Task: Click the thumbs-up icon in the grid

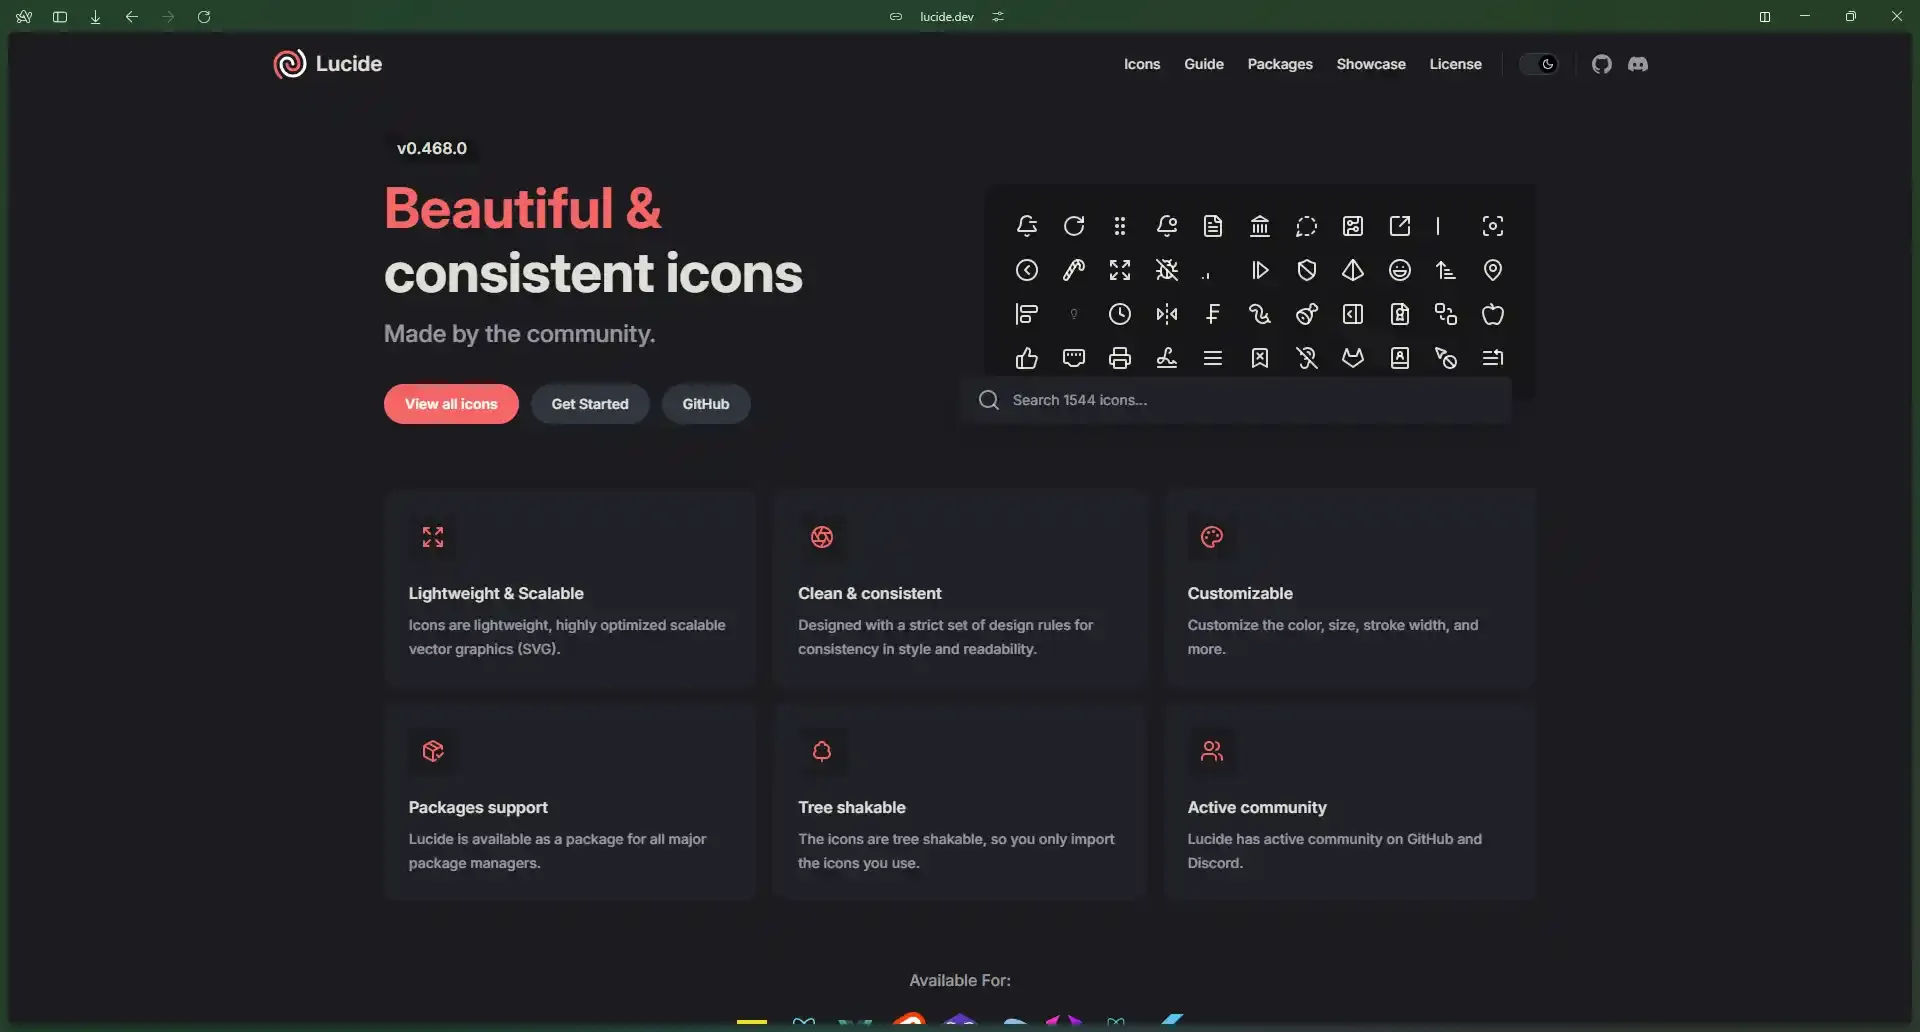Action: [1026, 358]
